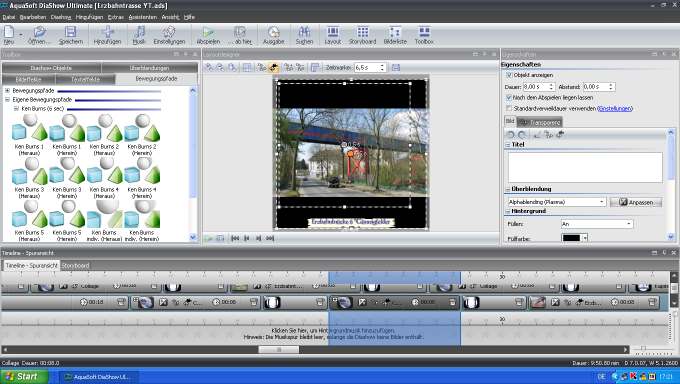The width and height of the screenshot is (680, 384).
Task: Click first zoom icon in layout designer toolbar
Action: [x=209, y=67]
